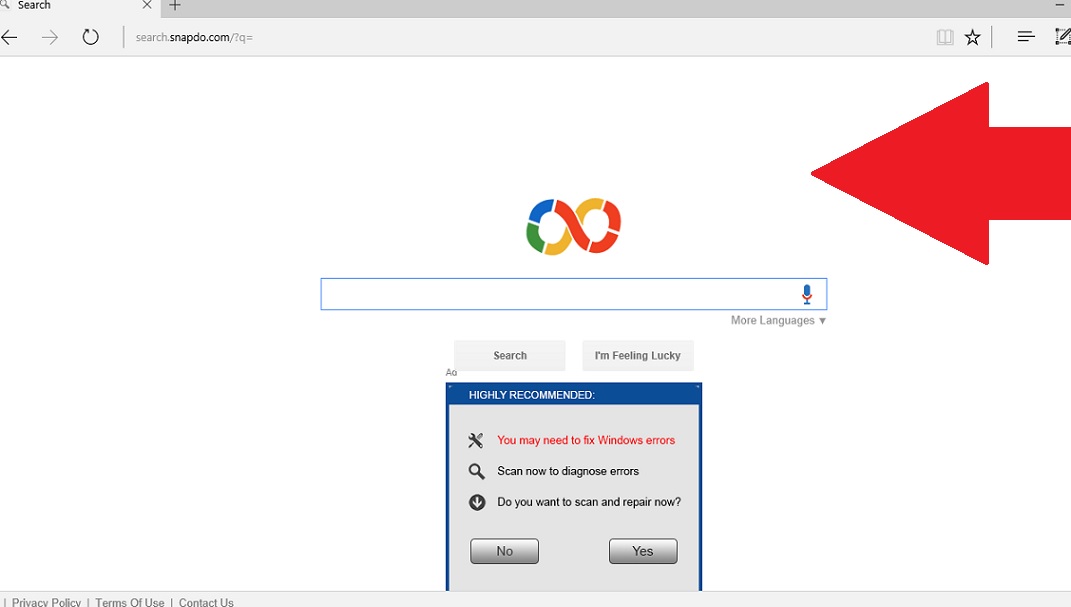Click the back navigation arrow

(x=10, y=37)
